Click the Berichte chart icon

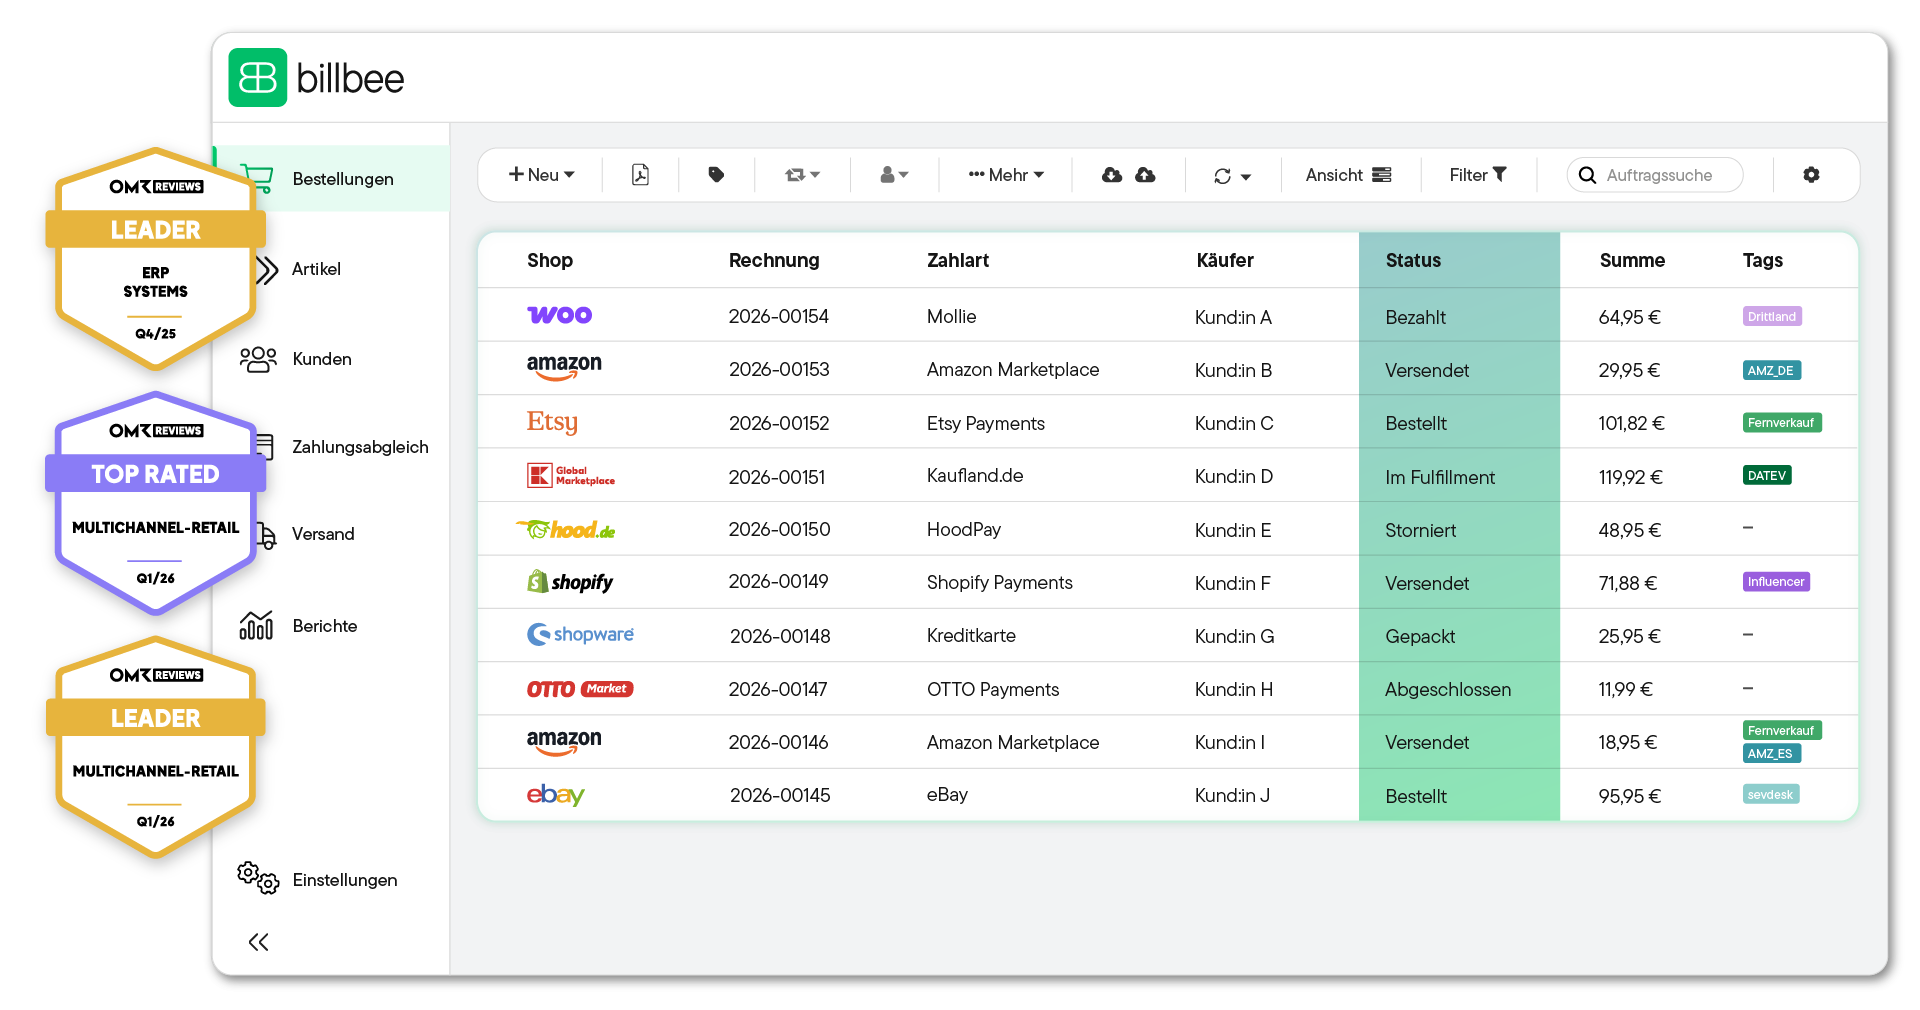pos(256,625)
